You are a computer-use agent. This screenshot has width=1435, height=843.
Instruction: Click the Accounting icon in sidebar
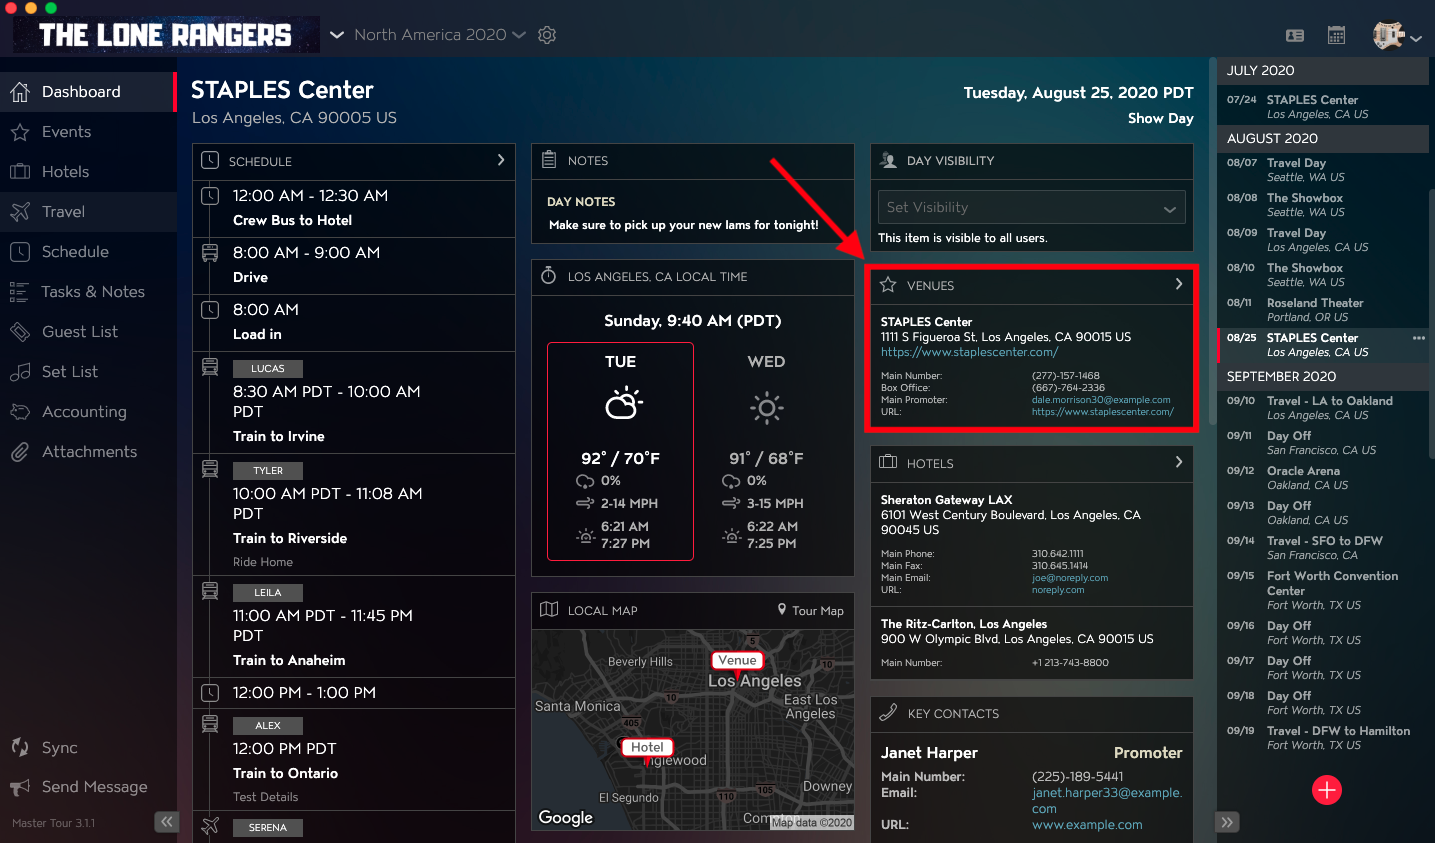20,412
